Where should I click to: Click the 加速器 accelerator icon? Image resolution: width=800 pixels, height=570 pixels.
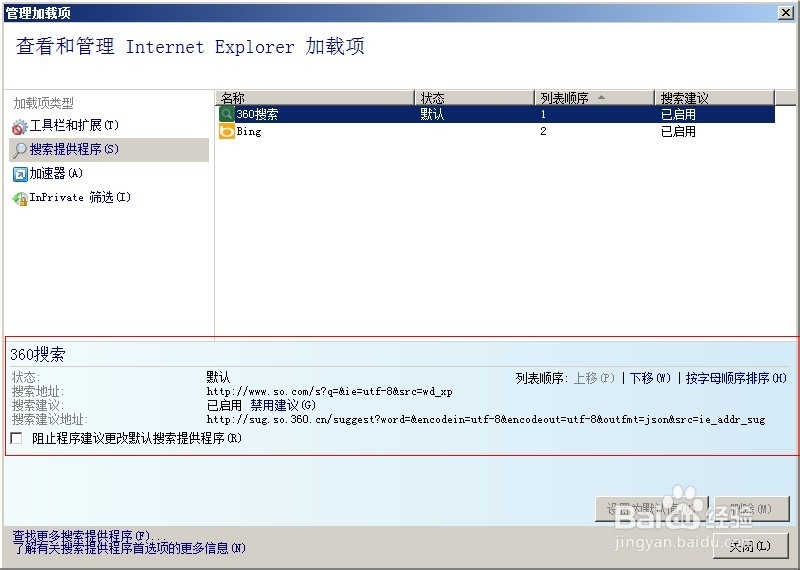point(20,174)
